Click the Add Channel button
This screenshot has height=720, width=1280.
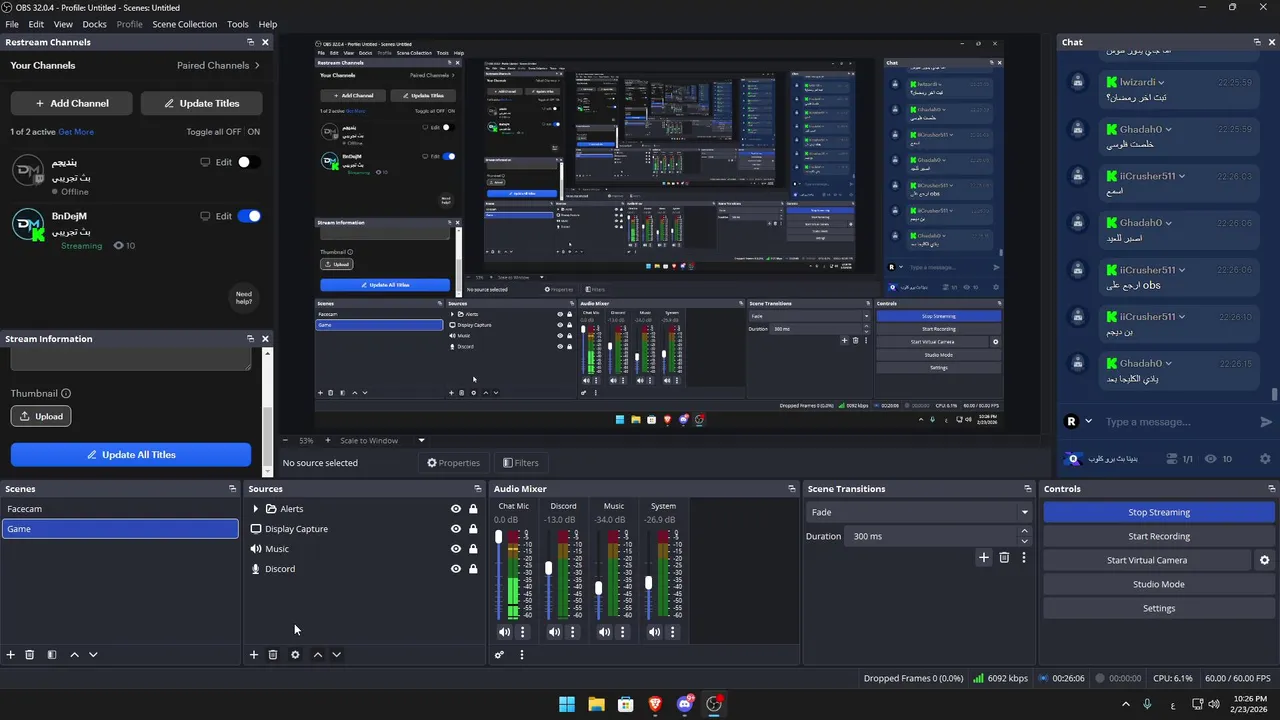pyautogui.click(x=72, y=103)
